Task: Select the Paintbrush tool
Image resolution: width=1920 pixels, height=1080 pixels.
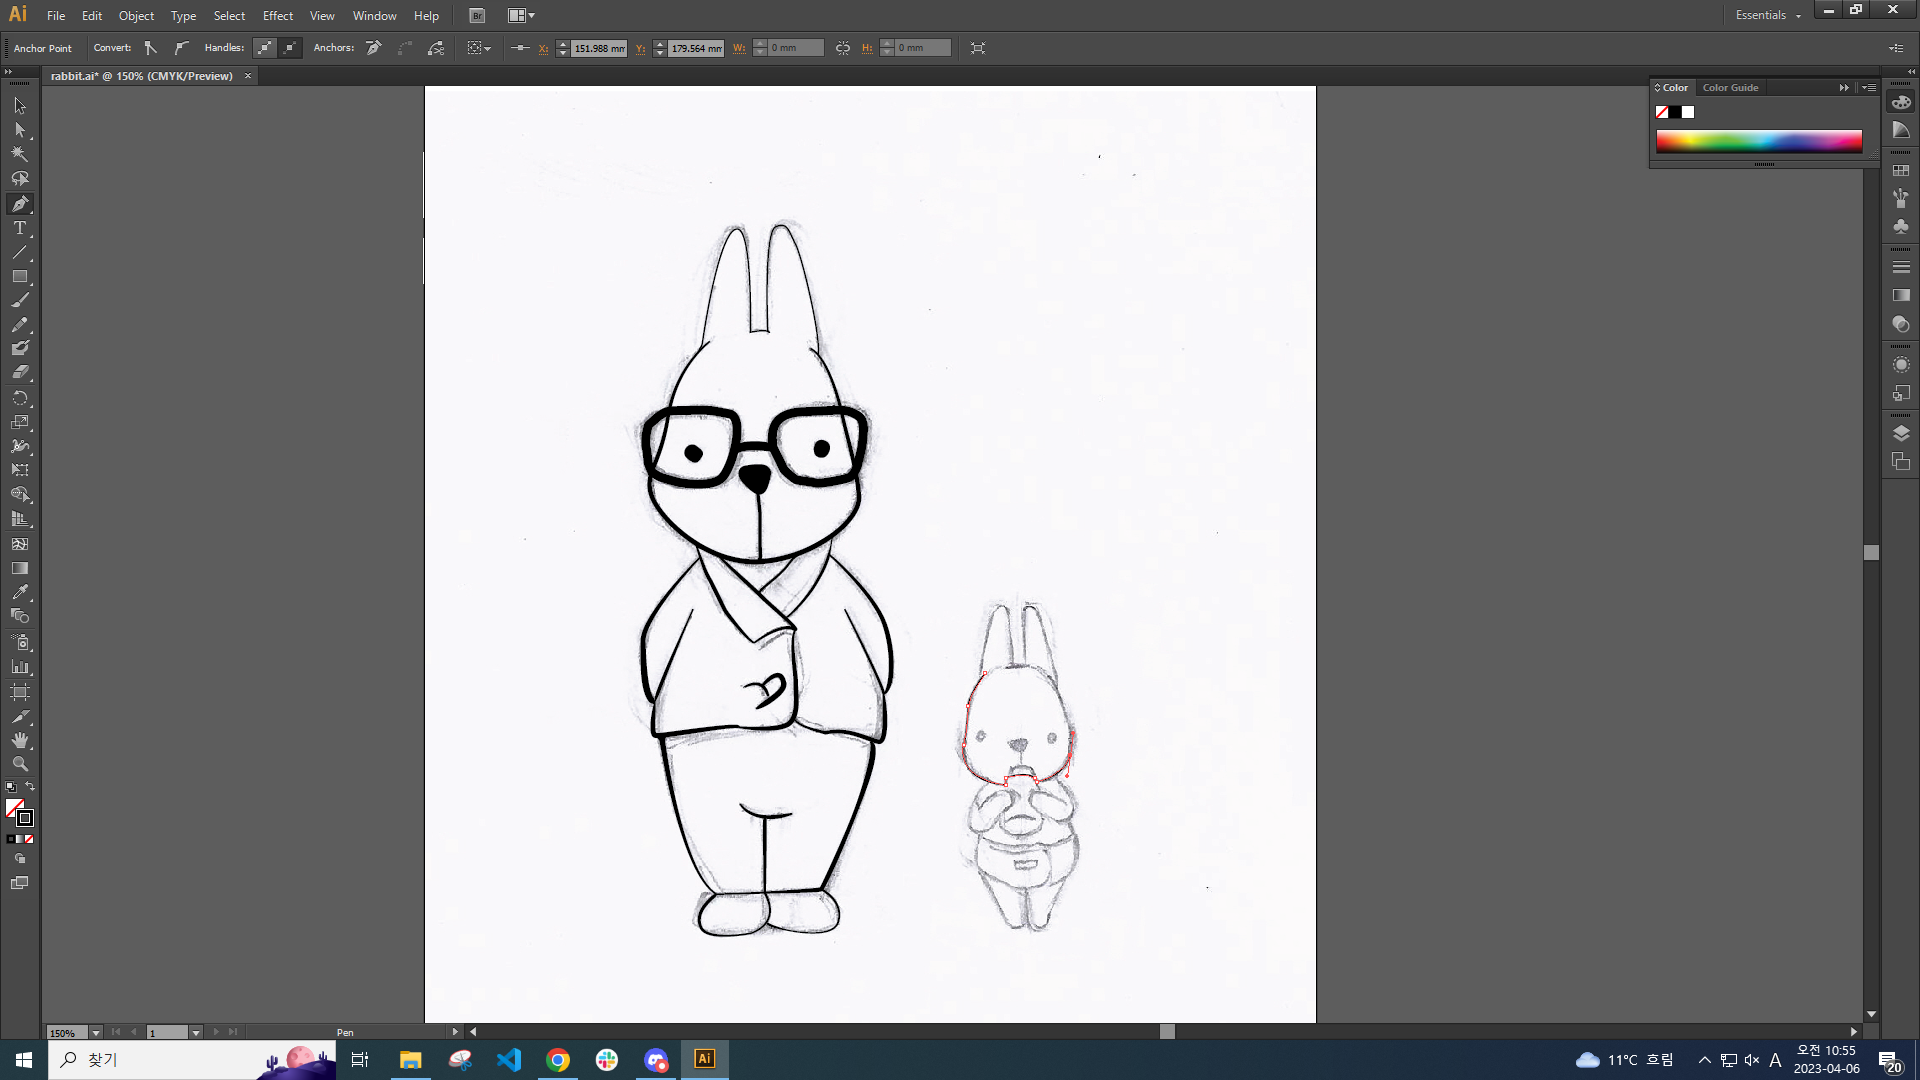Action: pos(20,300)
